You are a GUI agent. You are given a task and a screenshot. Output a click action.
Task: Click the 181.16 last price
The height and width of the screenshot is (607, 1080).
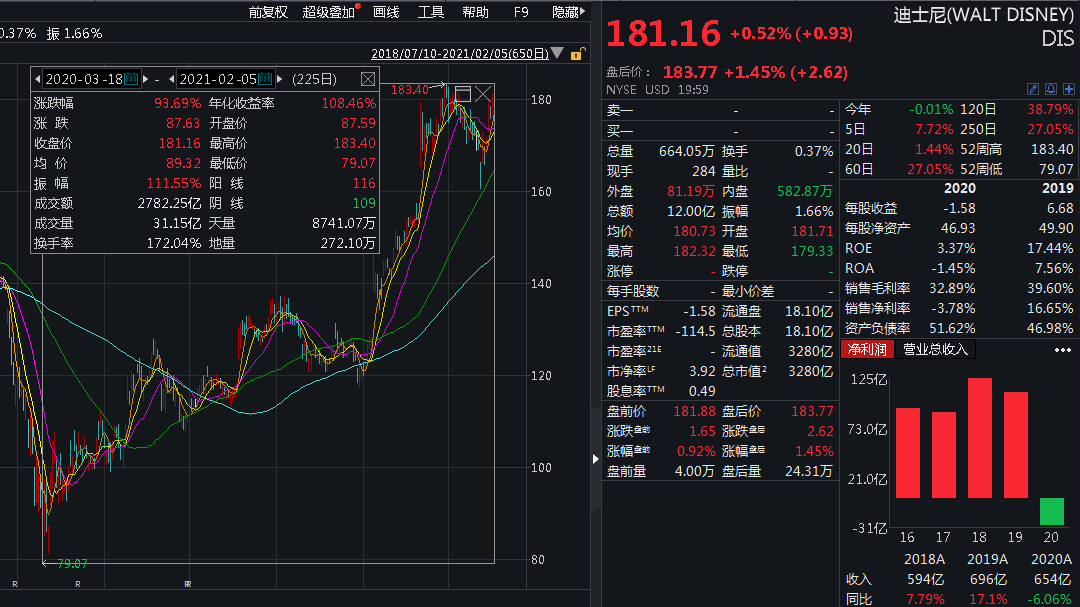[x=663, y=34]
